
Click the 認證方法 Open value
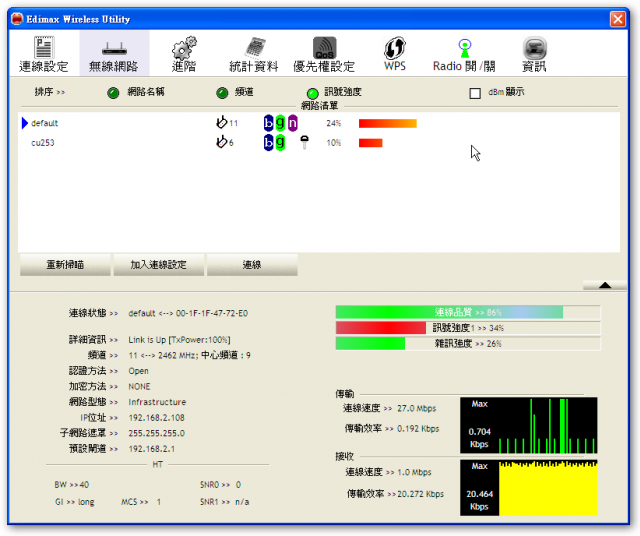pos(138,371)
